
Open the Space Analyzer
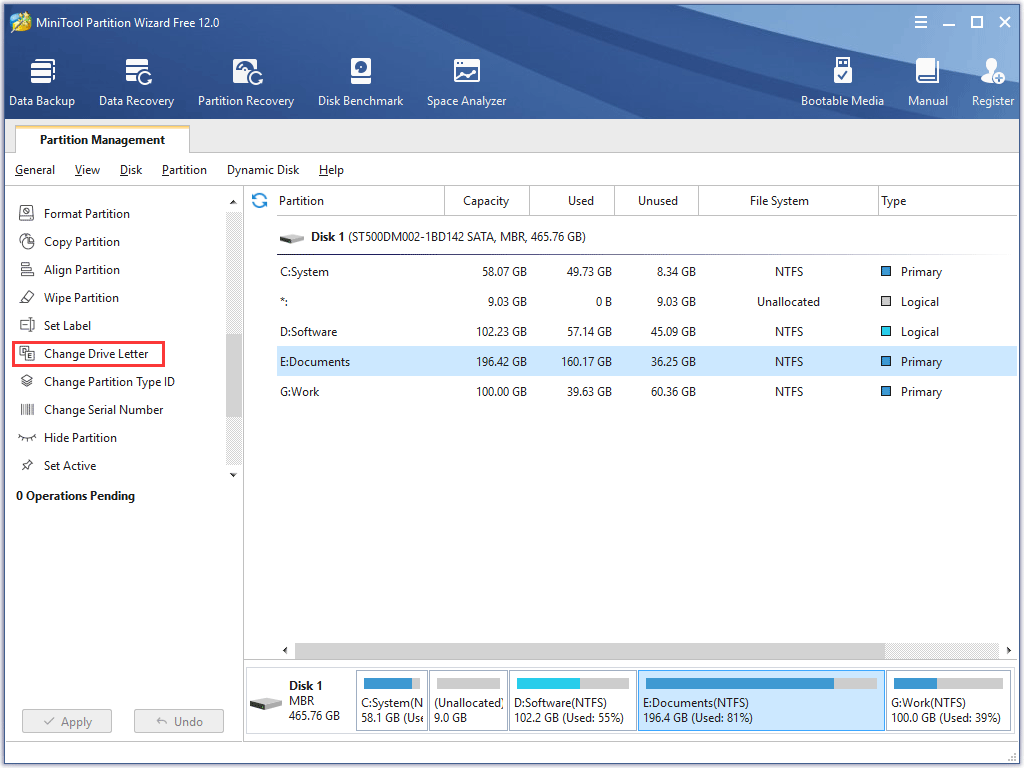click(466, 80)
